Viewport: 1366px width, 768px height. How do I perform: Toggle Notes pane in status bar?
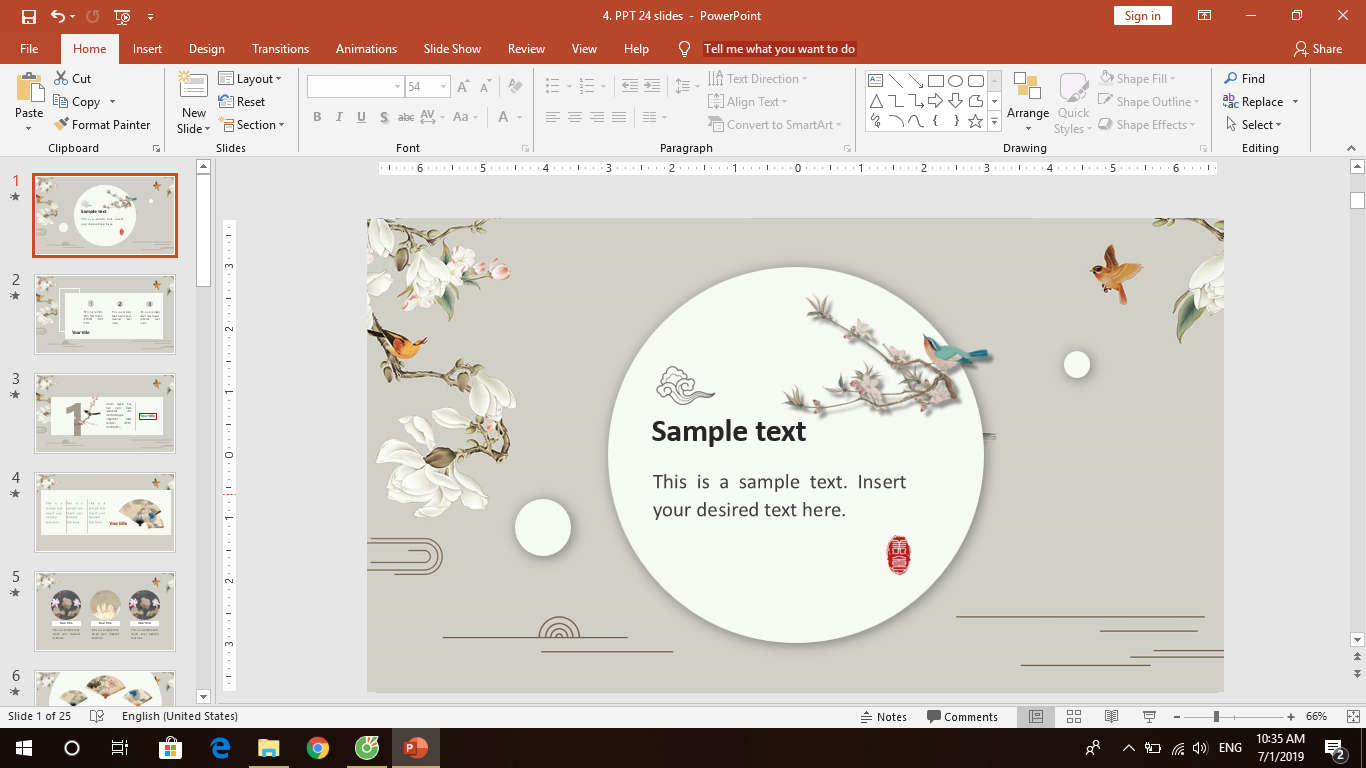[883, 717]
